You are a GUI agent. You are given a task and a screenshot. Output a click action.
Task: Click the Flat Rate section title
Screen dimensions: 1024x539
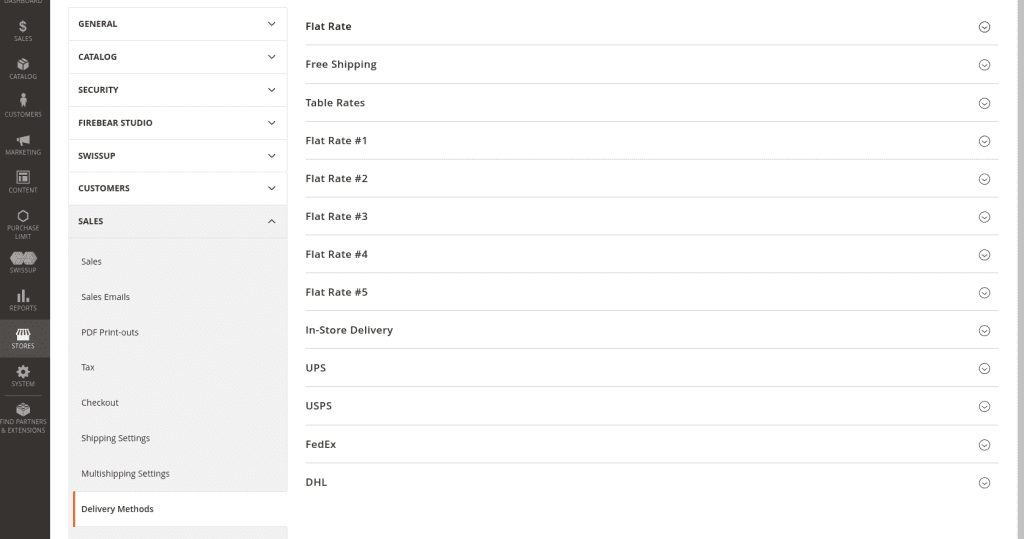[328, 26]
